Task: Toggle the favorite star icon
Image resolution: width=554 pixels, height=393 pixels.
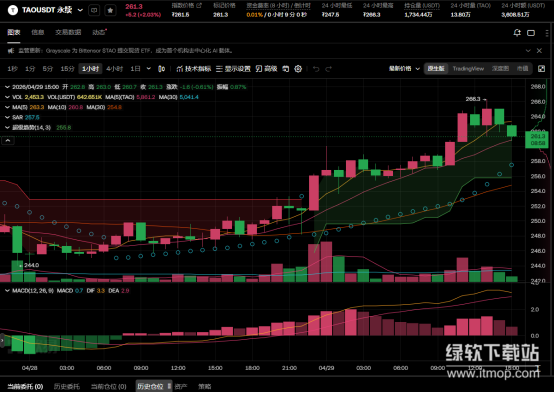Action: [110, 11]
